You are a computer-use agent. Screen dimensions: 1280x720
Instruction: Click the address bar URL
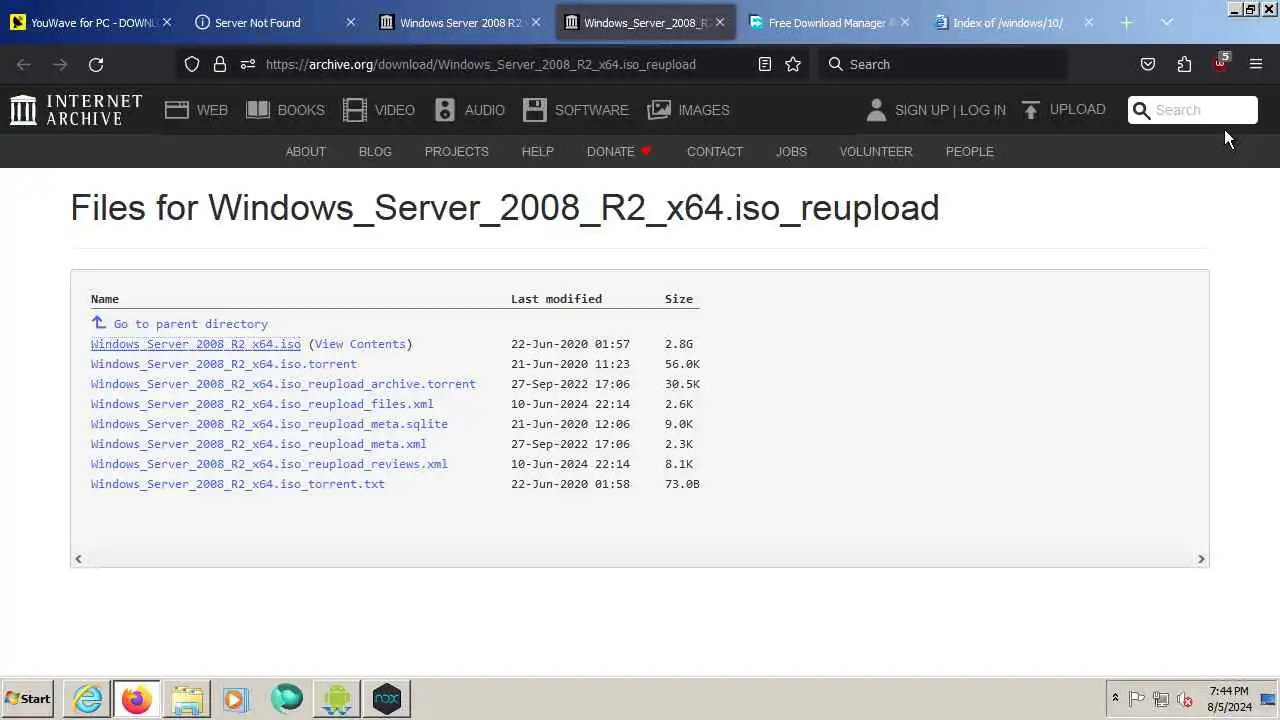481,64
